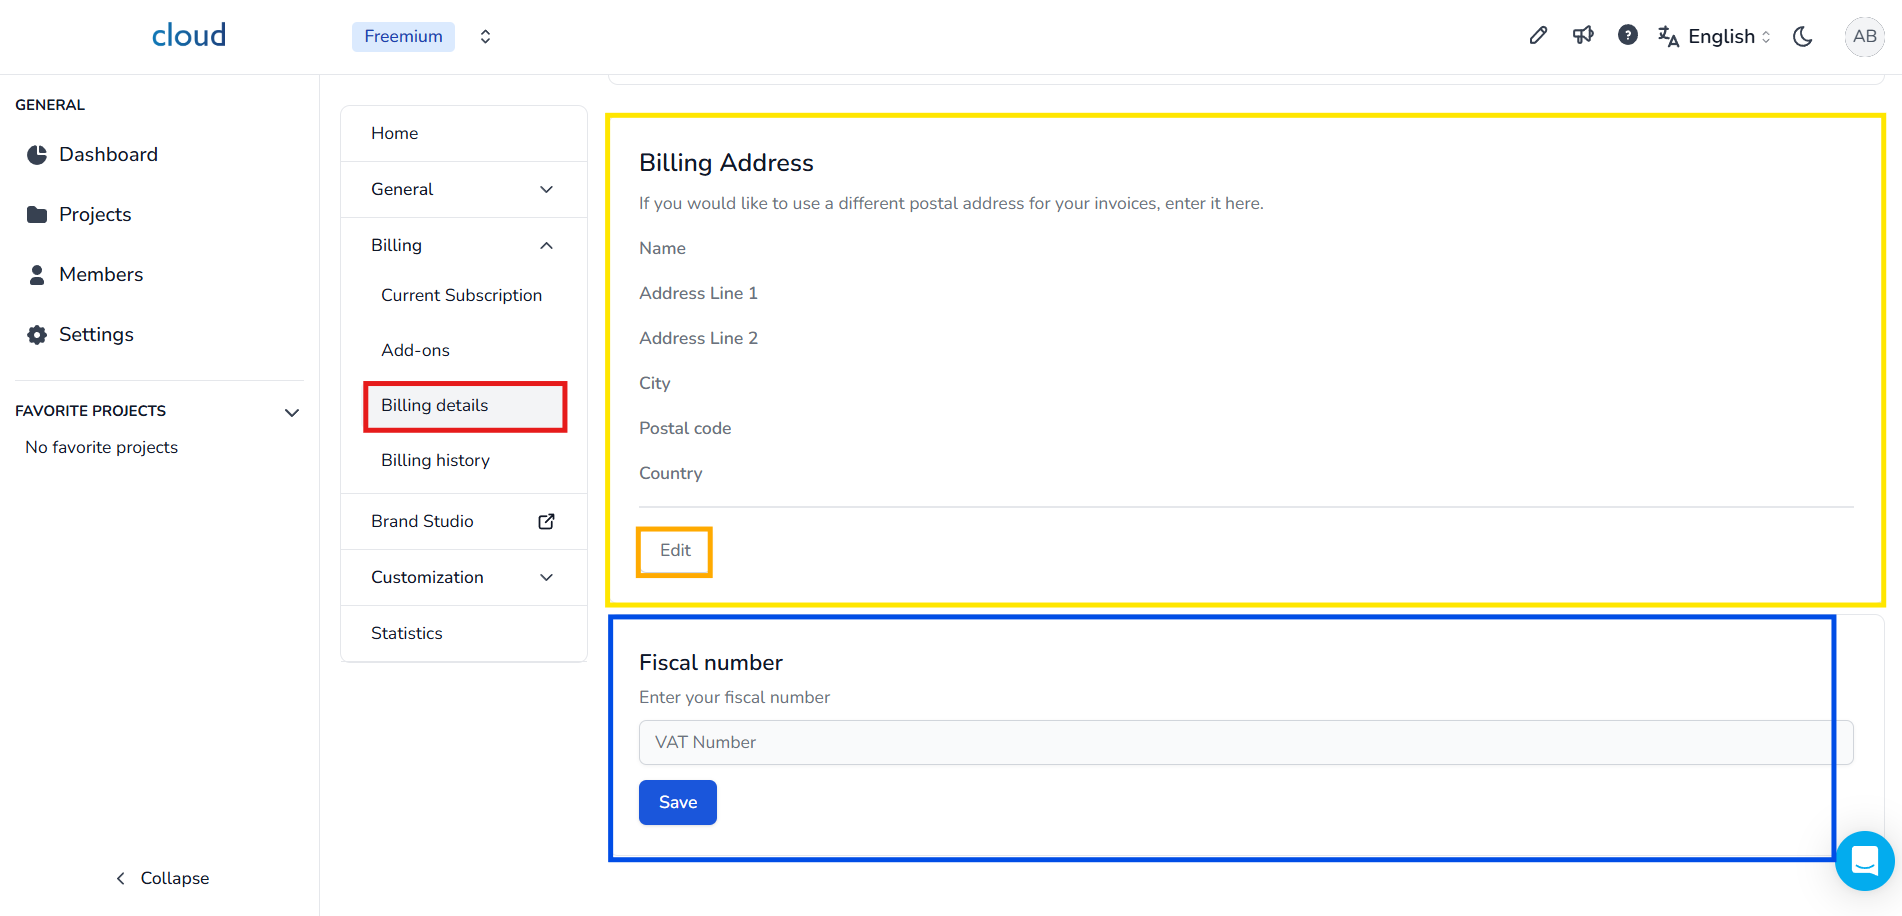Image resolution: width=1902 pixels, height=916 pixels.
Task: Click the help question mark icon
Action: (x=1628, y=36)
